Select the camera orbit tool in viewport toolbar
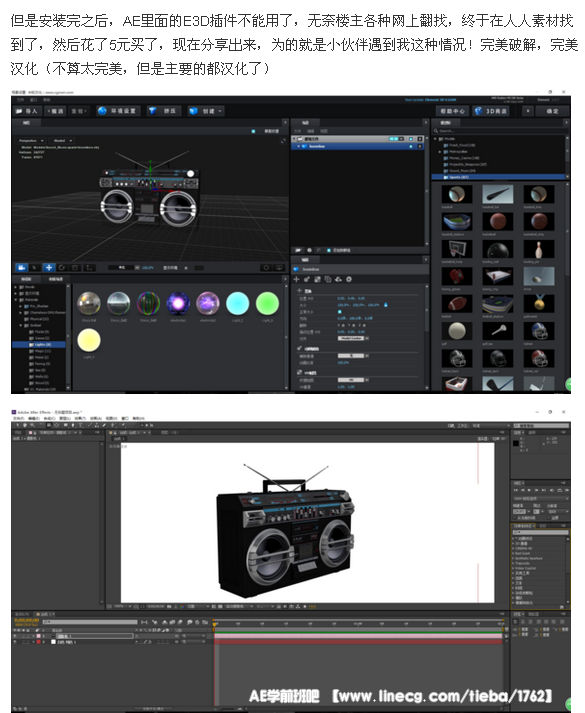 (x=21, y=268)
